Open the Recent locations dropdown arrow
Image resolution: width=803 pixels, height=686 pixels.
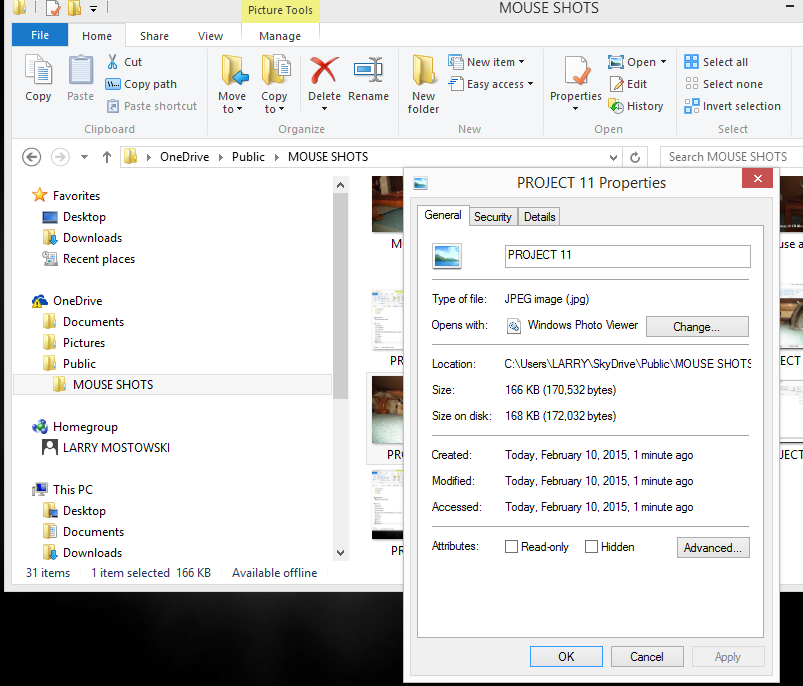pyautogui.click(x=84, y=157)
